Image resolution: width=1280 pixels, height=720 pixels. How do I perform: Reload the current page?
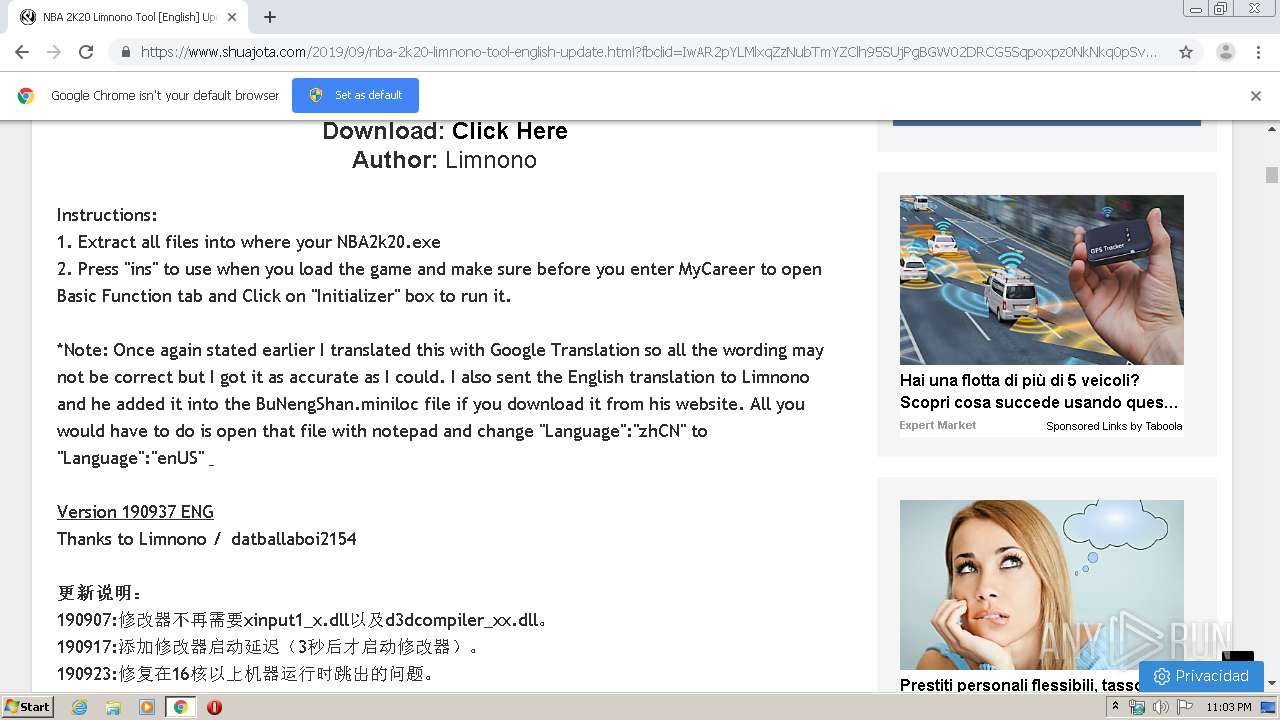pyautogui.click(x=86, y=52)
